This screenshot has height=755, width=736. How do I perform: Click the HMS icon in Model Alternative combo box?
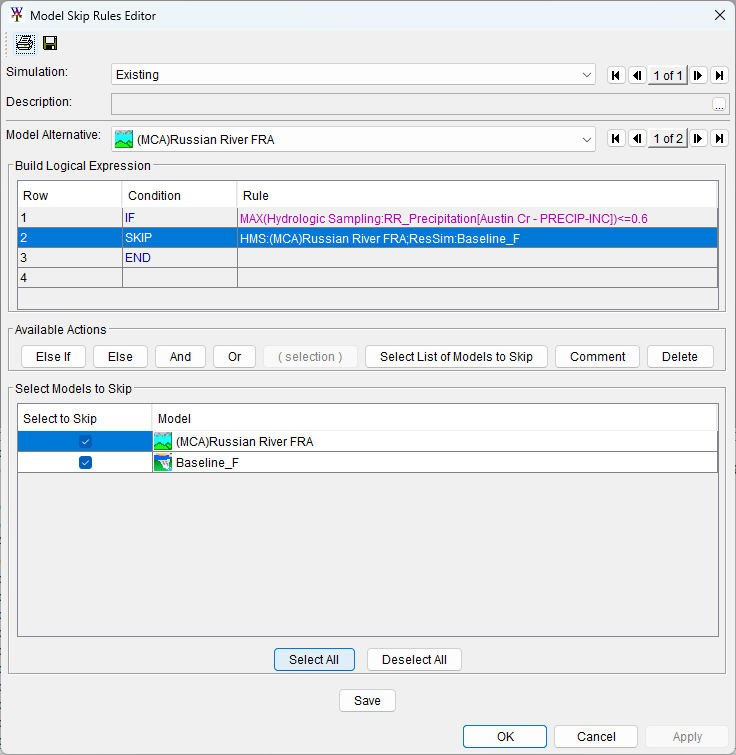coord(124,140)
